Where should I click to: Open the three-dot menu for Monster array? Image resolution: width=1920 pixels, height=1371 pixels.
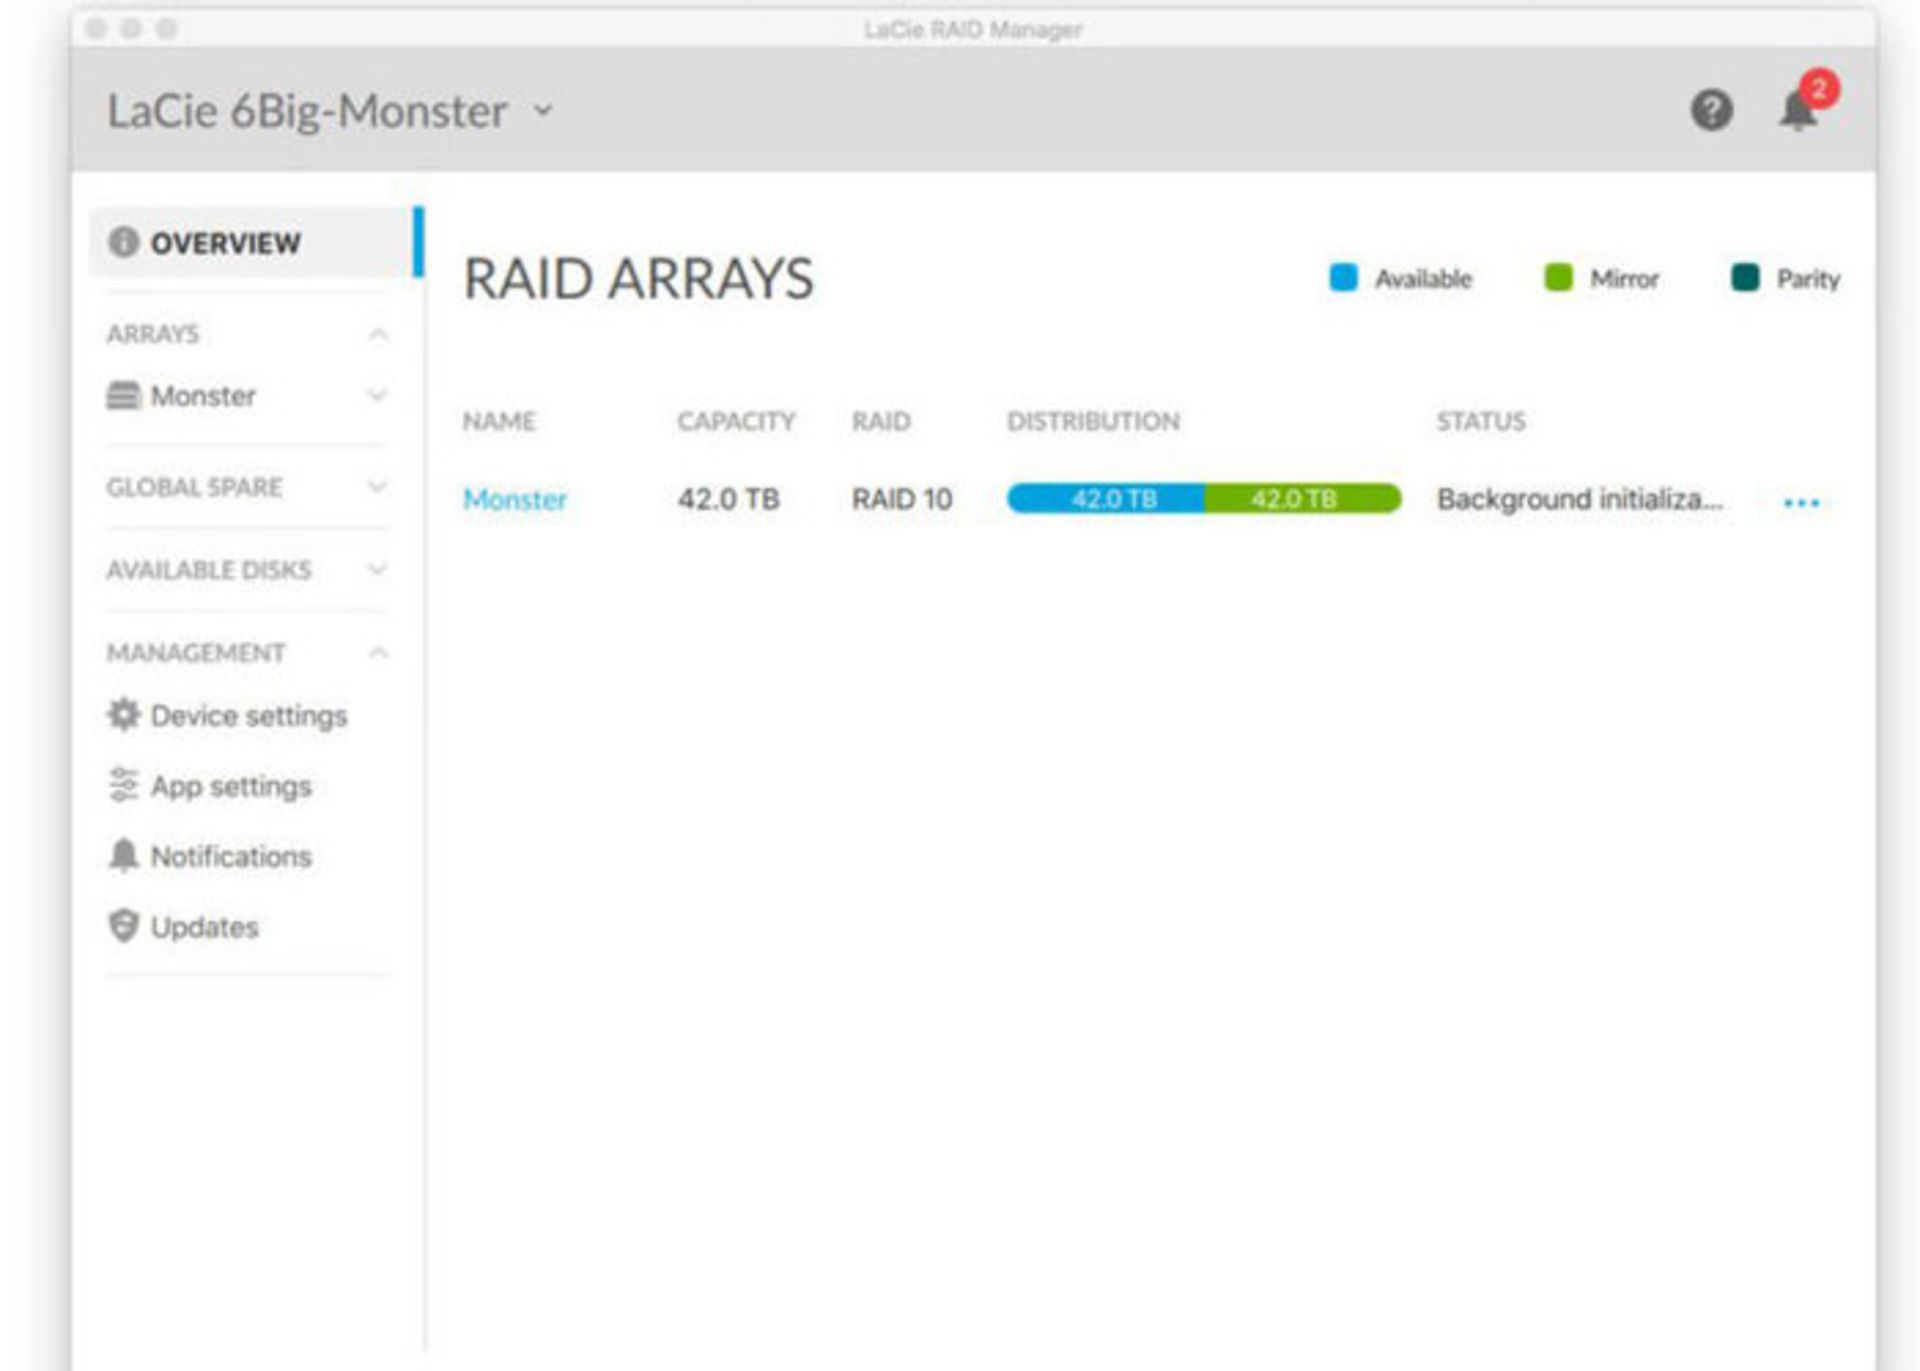tap(1801, 502)
